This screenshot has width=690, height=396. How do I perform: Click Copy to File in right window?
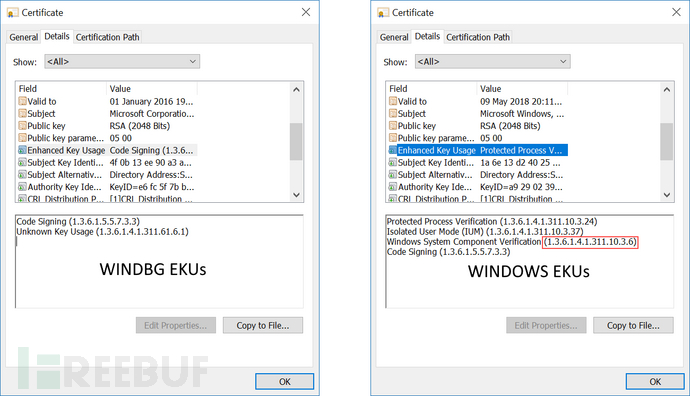point(633,326)
